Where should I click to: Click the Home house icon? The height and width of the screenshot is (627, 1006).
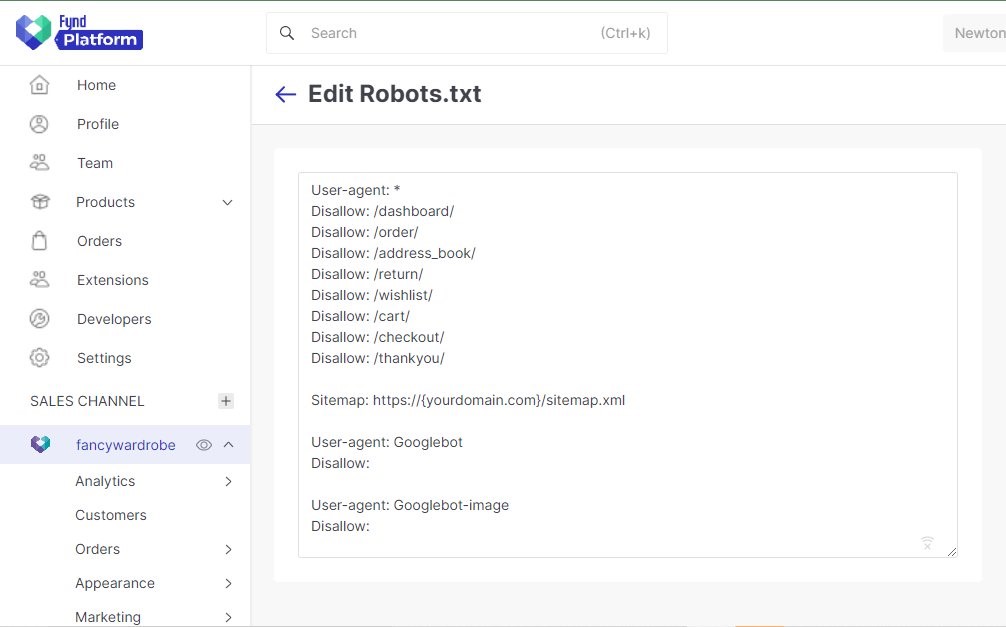39,85
